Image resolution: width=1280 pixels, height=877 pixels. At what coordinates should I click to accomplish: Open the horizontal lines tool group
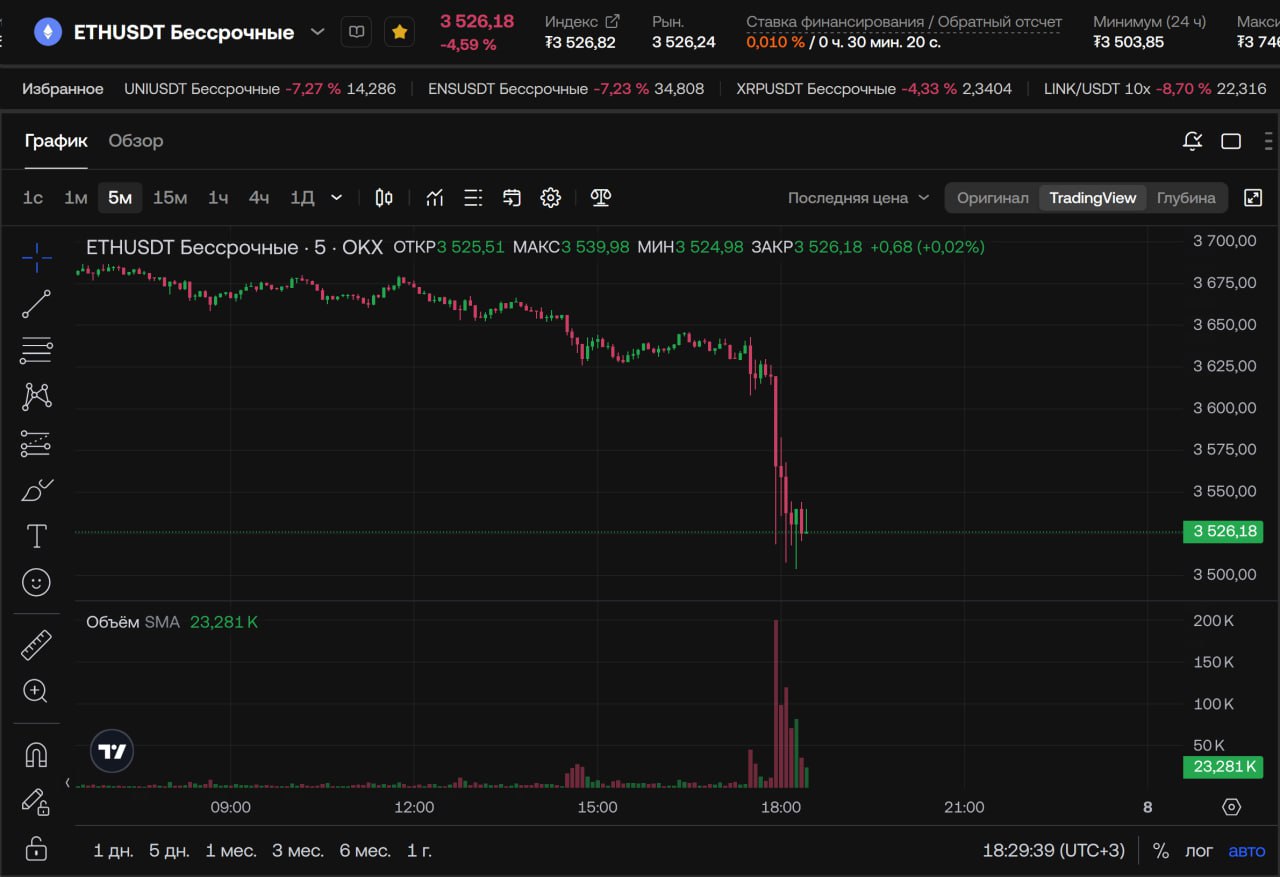point(36,350)
